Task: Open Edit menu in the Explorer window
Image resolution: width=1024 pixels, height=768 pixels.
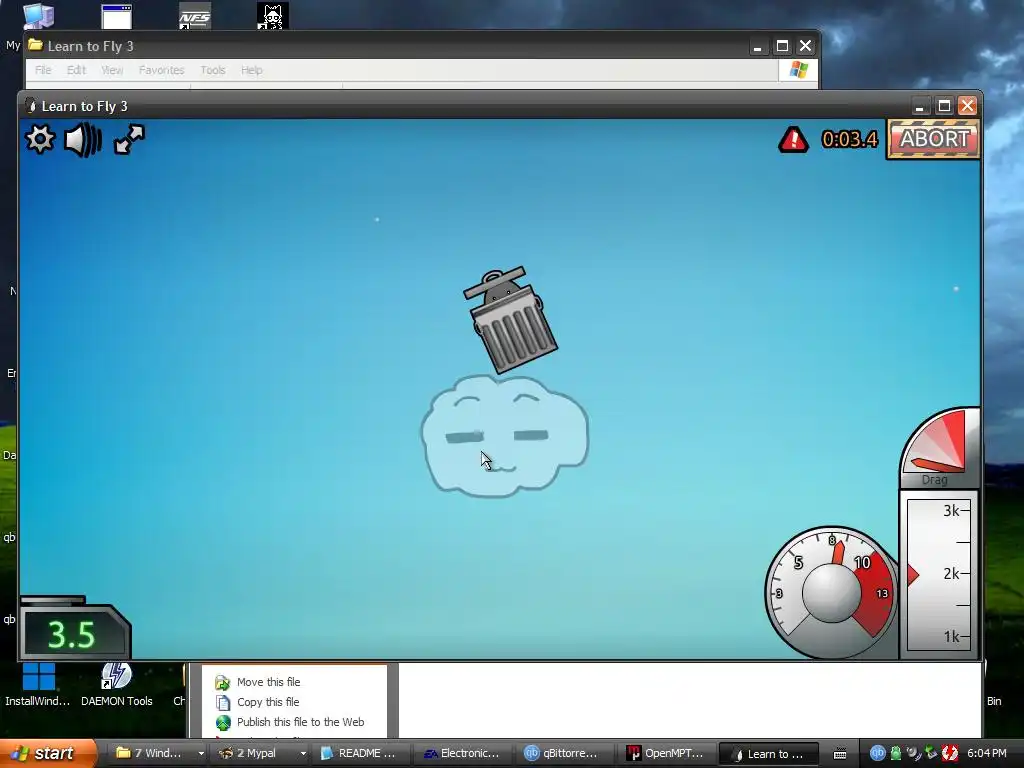Action: (x=76, y=70)
